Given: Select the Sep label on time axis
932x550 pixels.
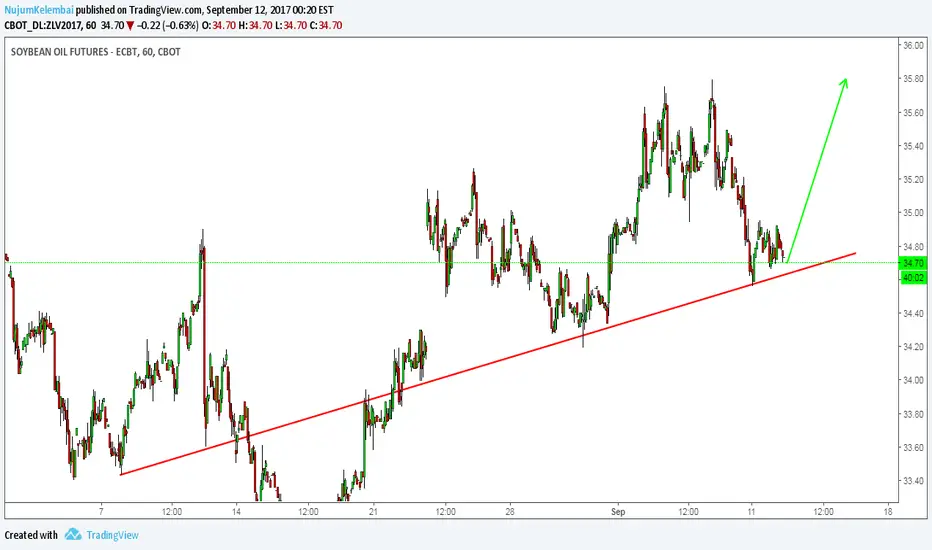Looking at the screenshot, I should click(x=618, y=511).
